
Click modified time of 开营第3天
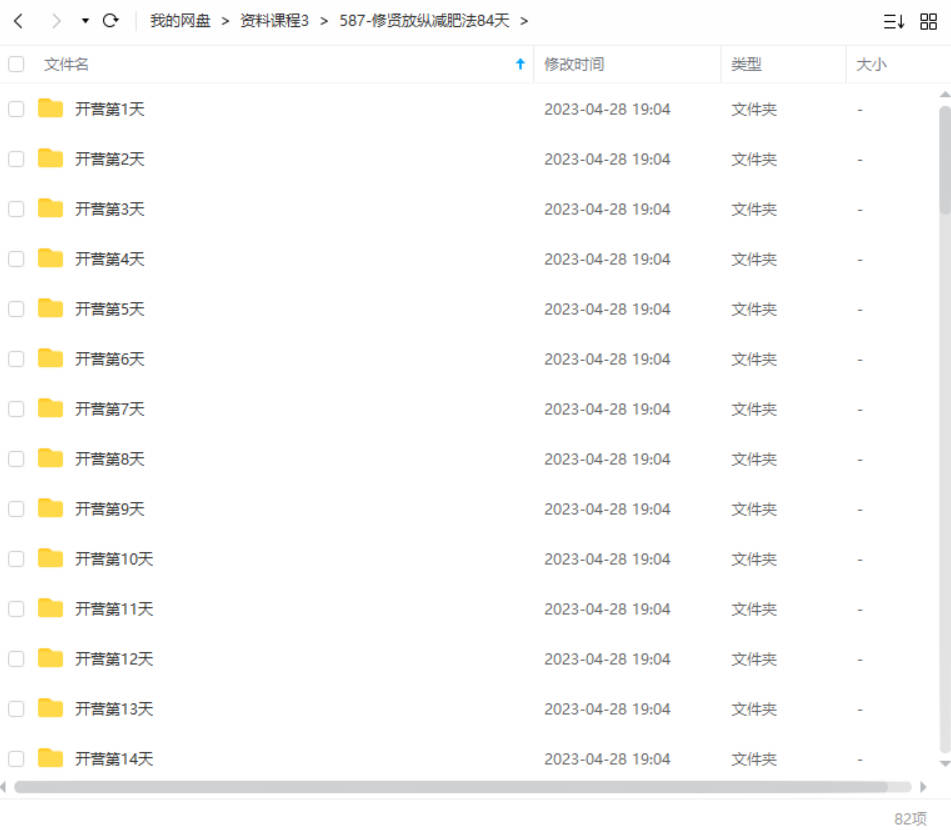point(607,209)
